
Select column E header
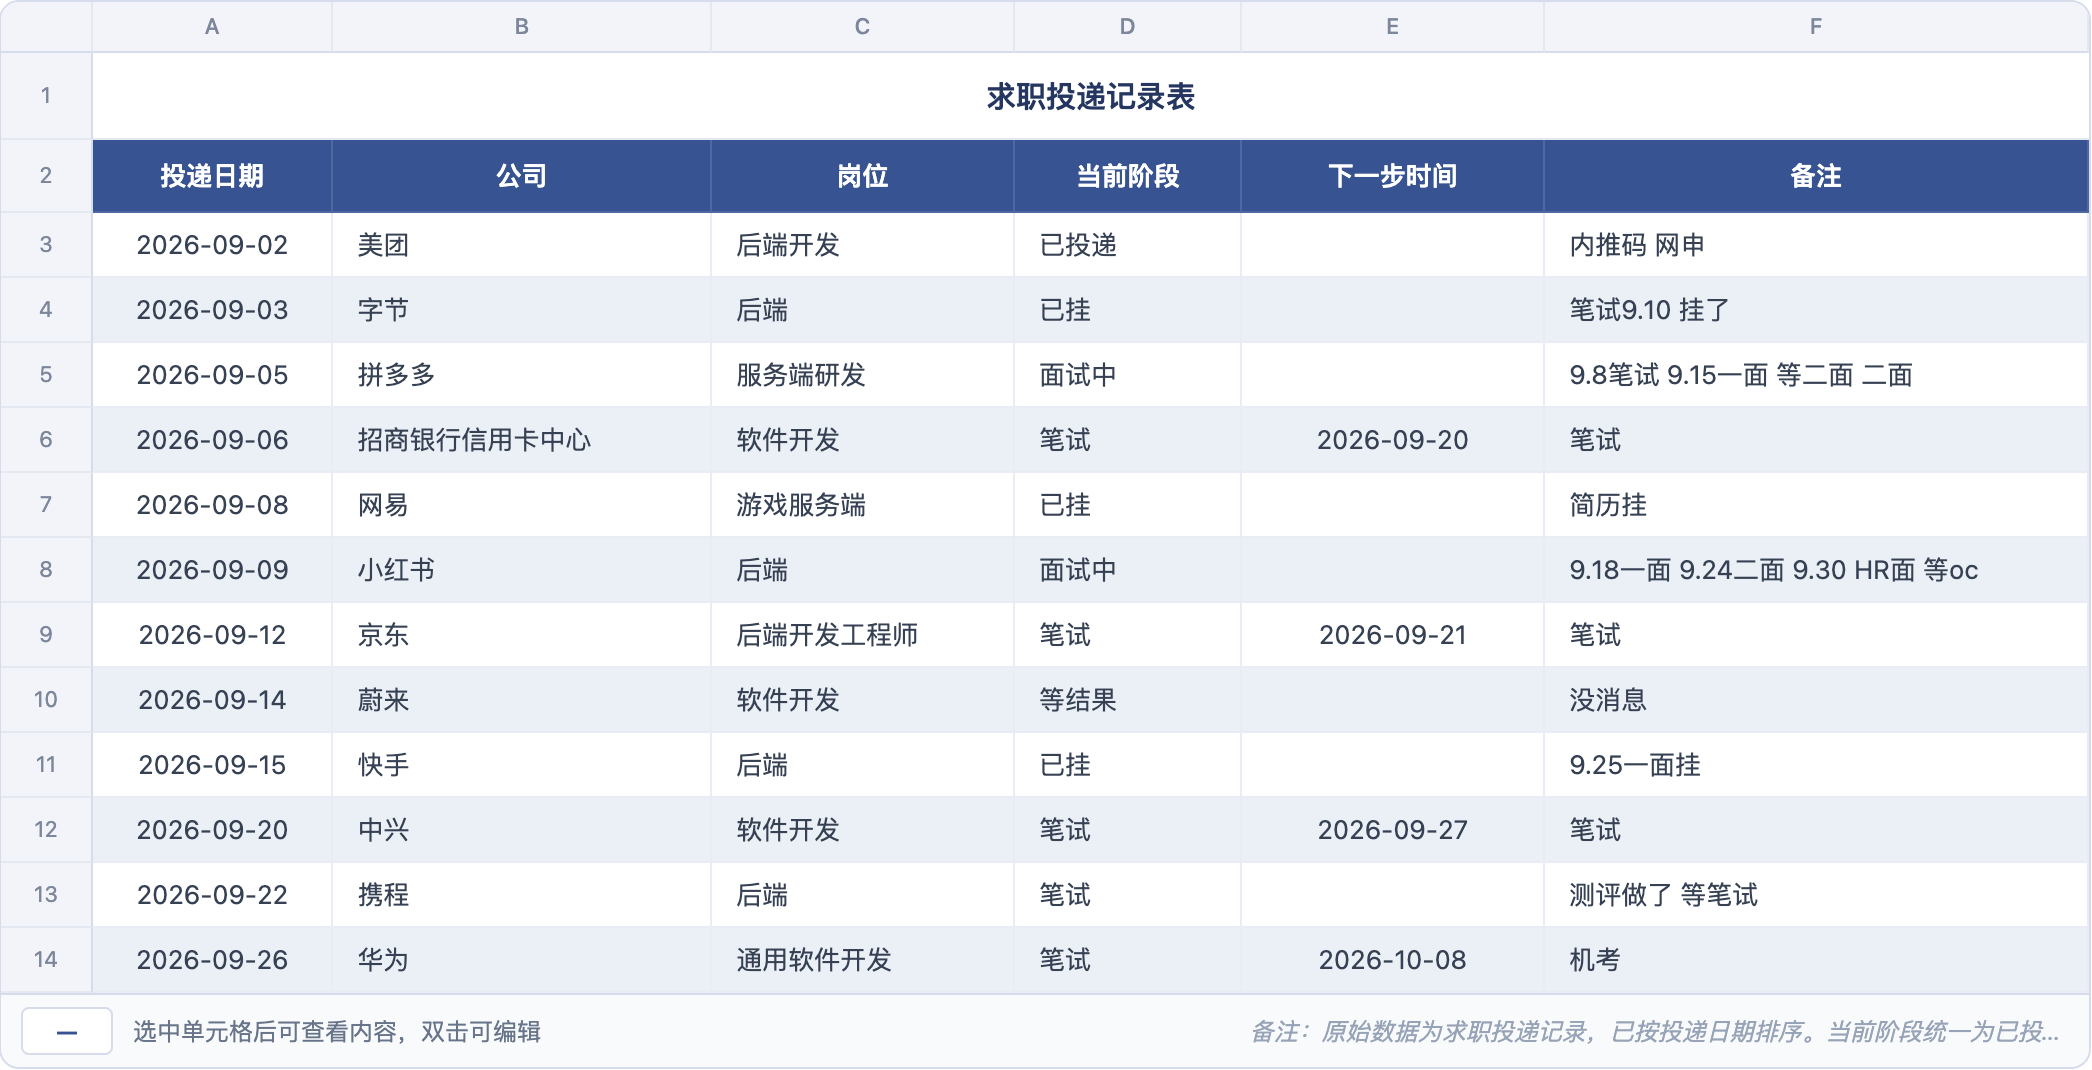pos(1392,27)
